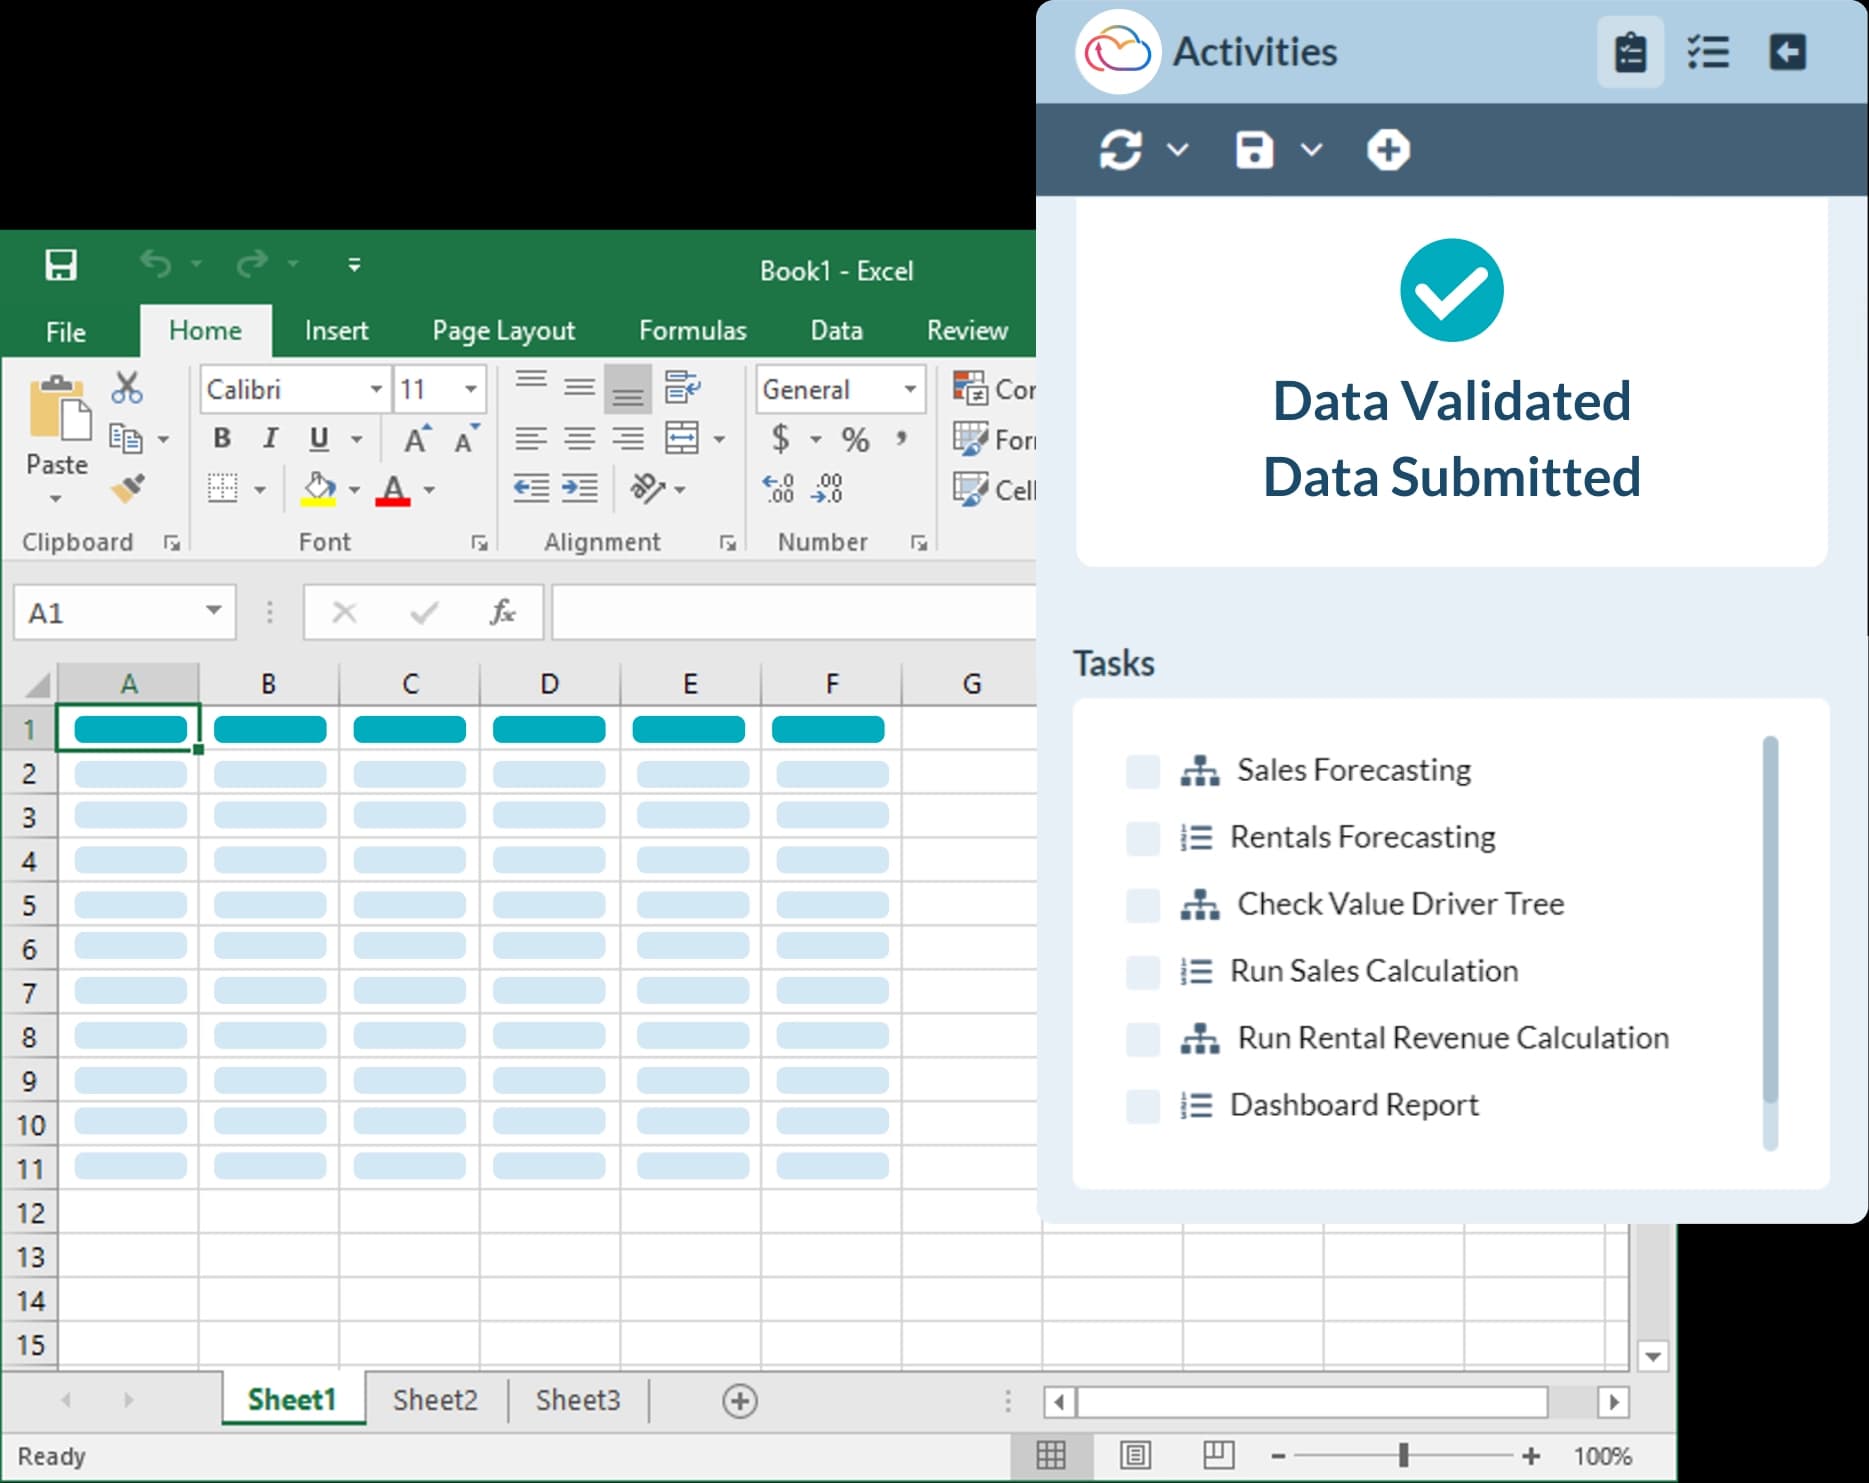Switch to the Formulas ribbon tab
The image size is (1869, 1483).
coord(692,331)
